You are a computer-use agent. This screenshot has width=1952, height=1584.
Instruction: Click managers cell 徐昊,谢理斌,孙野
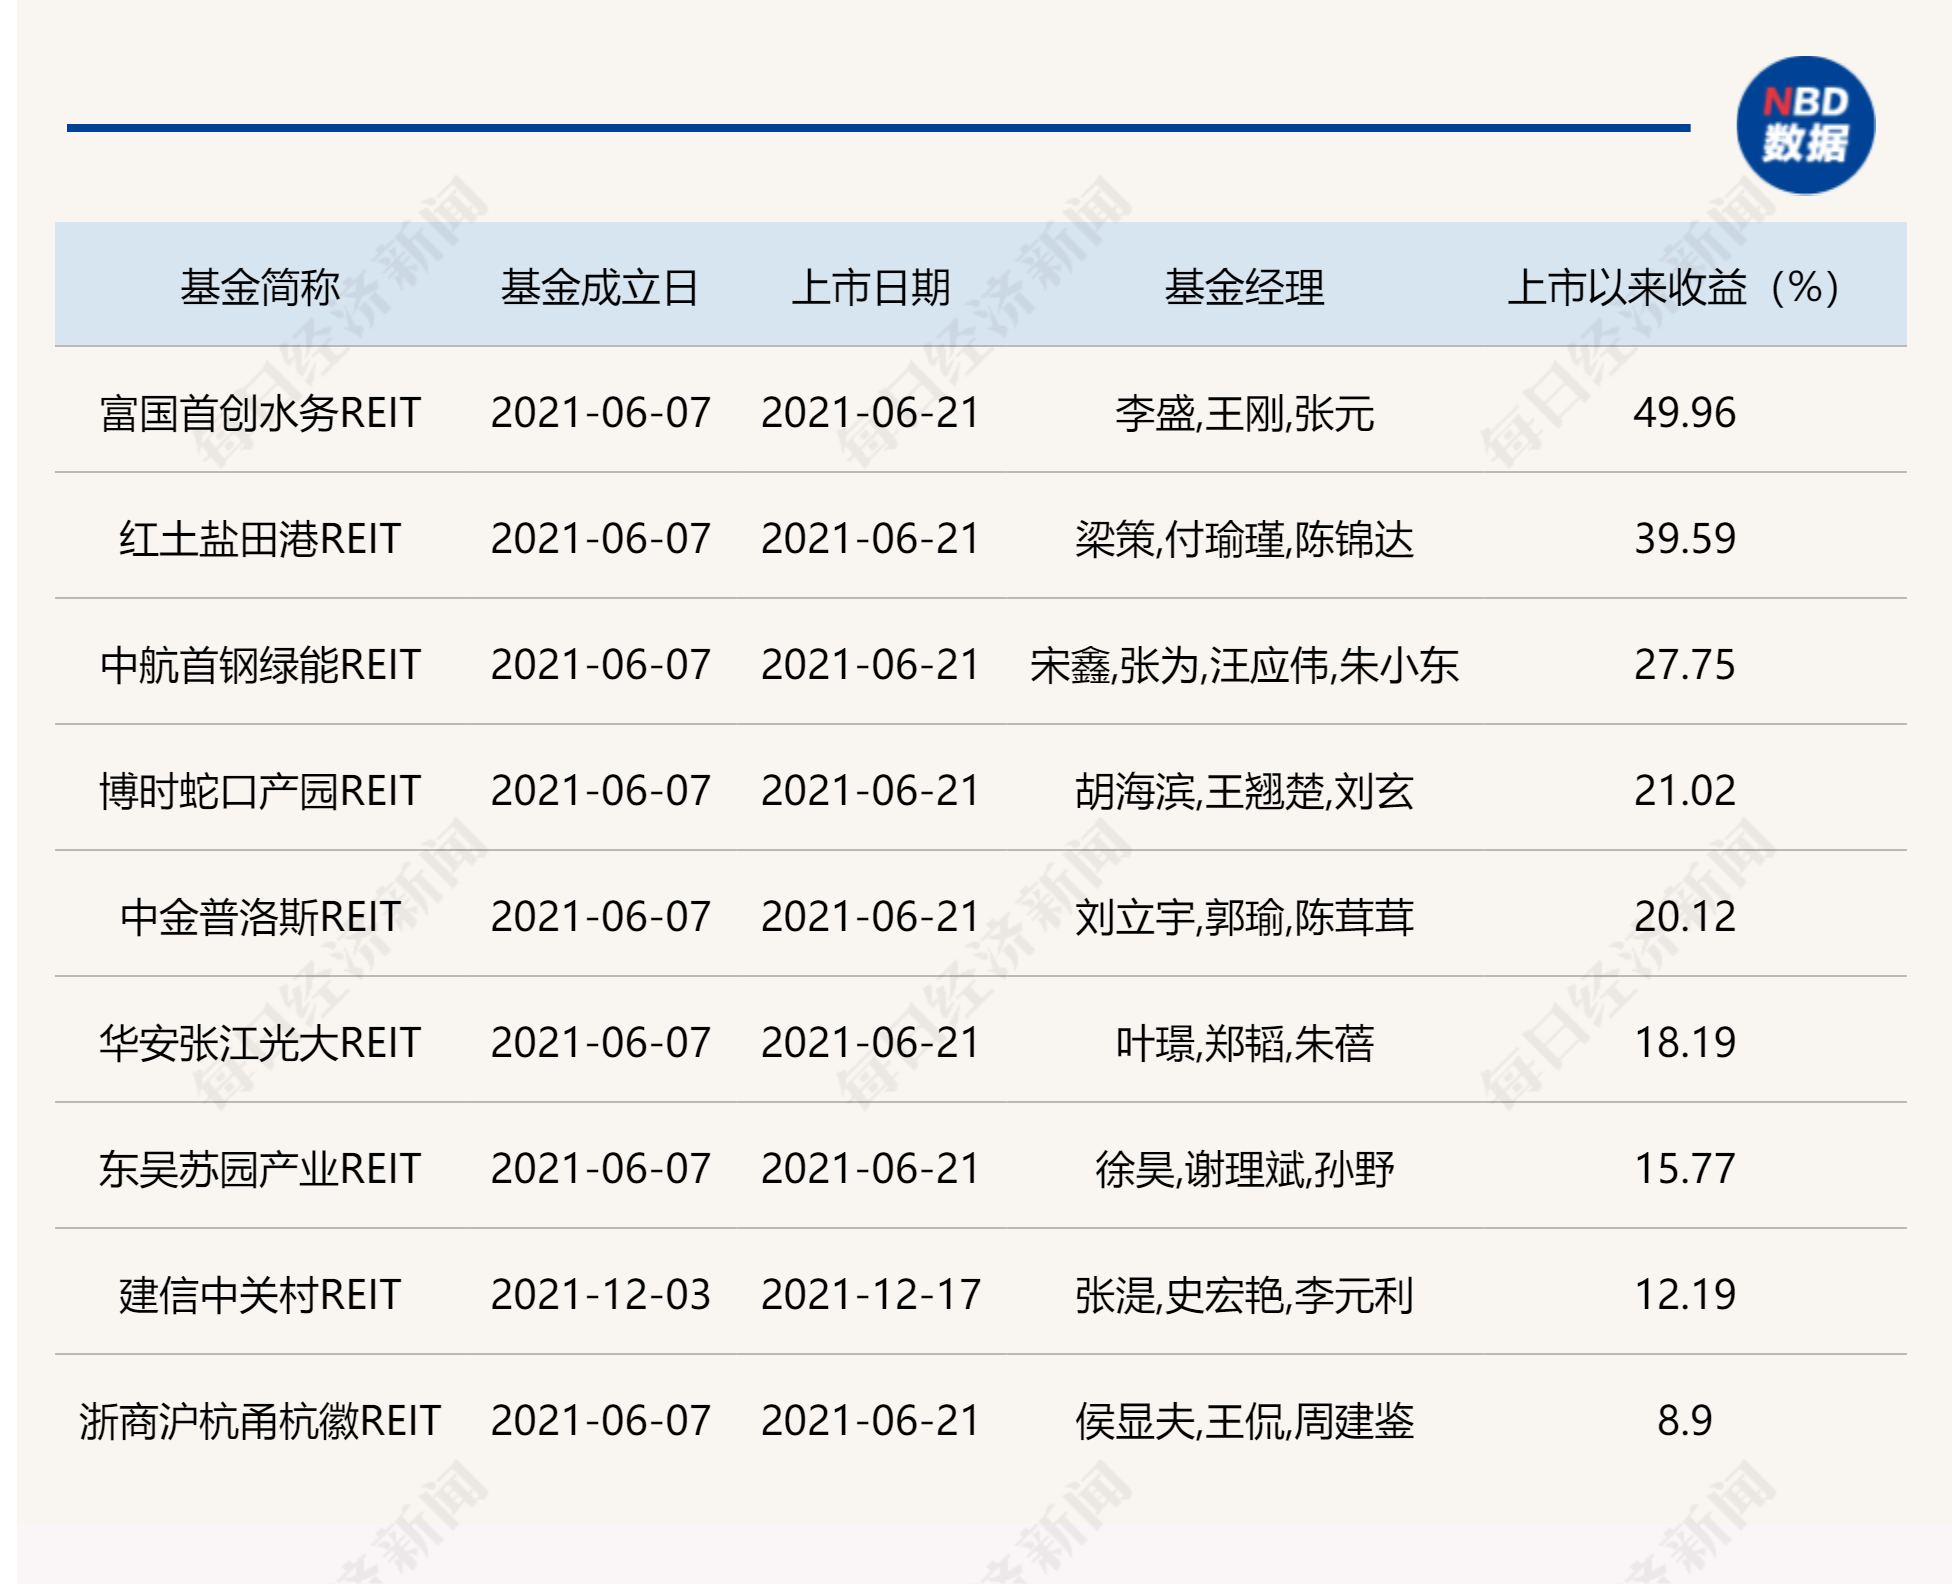[x=1244, y=1169]
